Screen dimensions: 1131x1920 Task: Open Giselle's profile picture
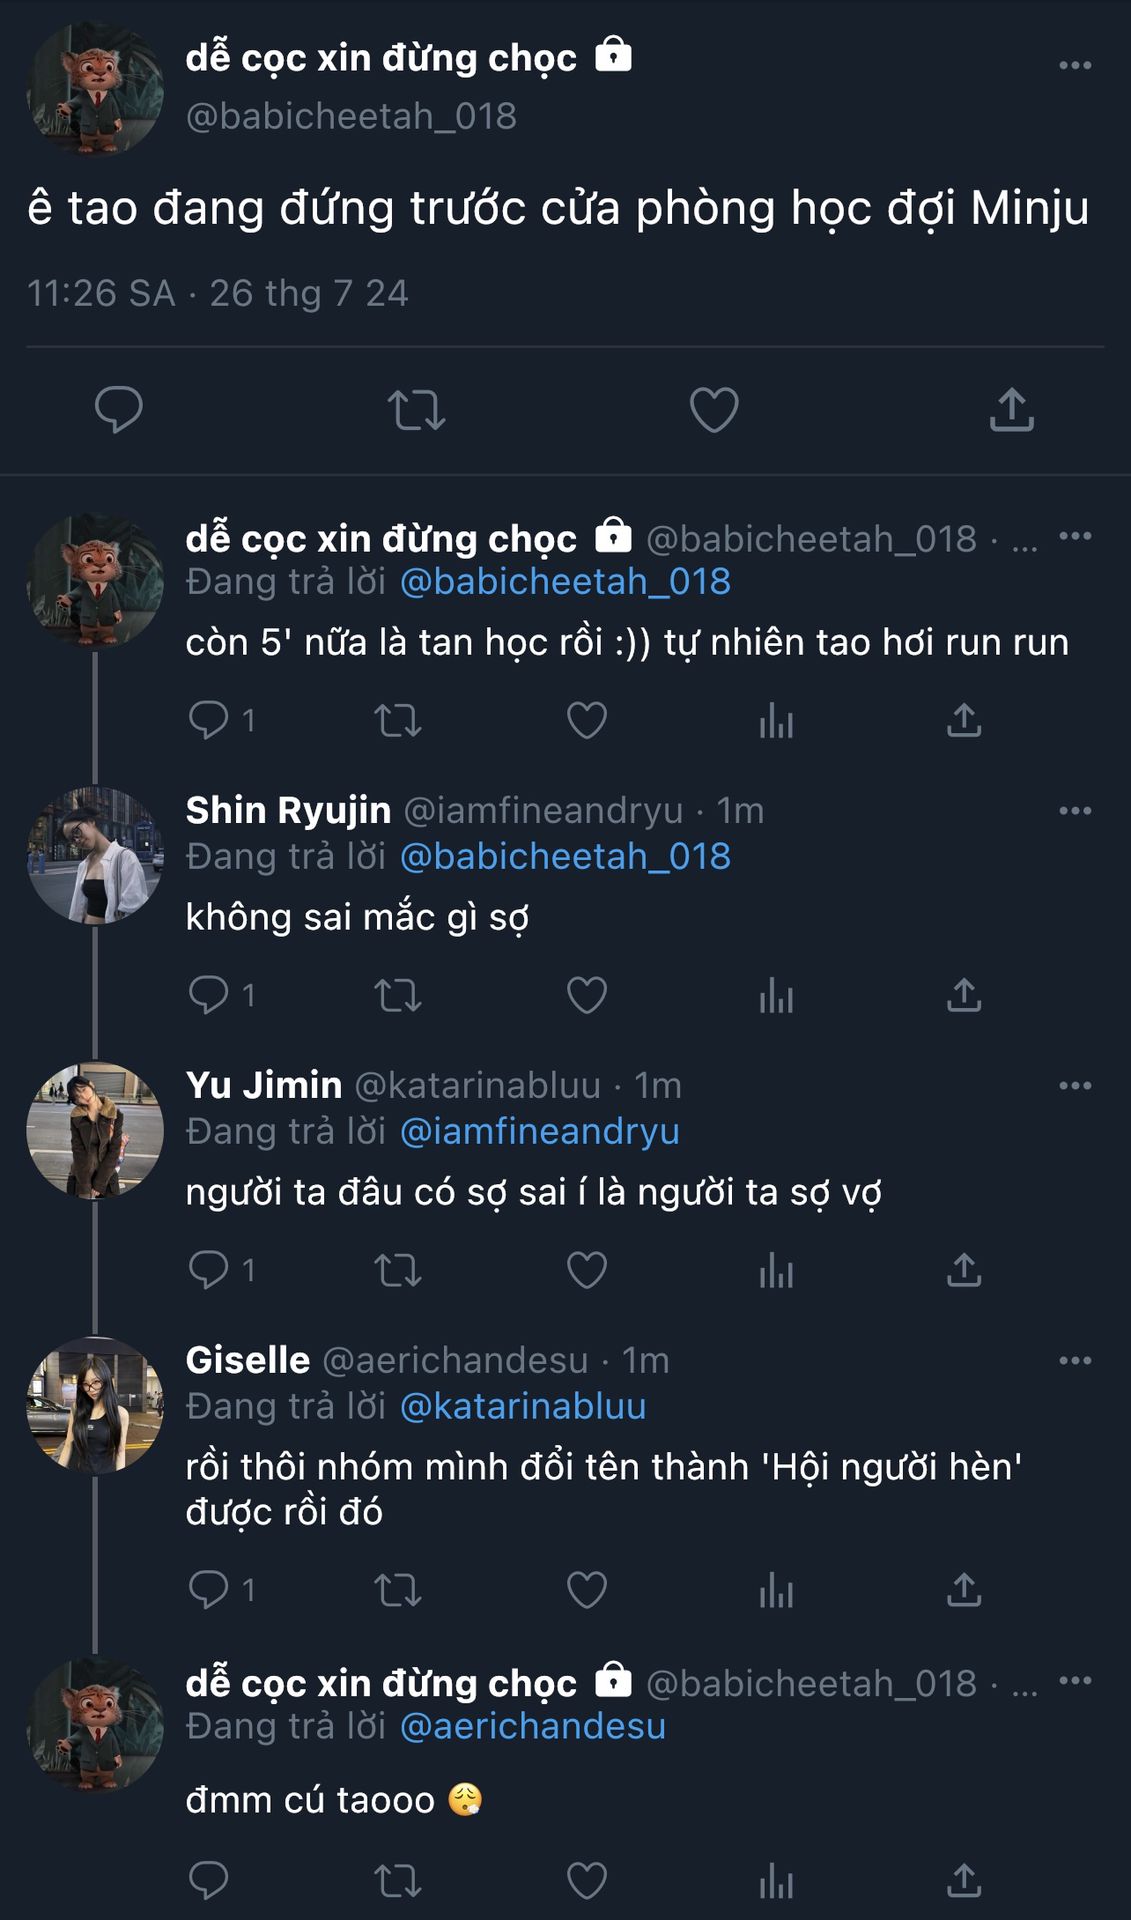coord(95,1406)
